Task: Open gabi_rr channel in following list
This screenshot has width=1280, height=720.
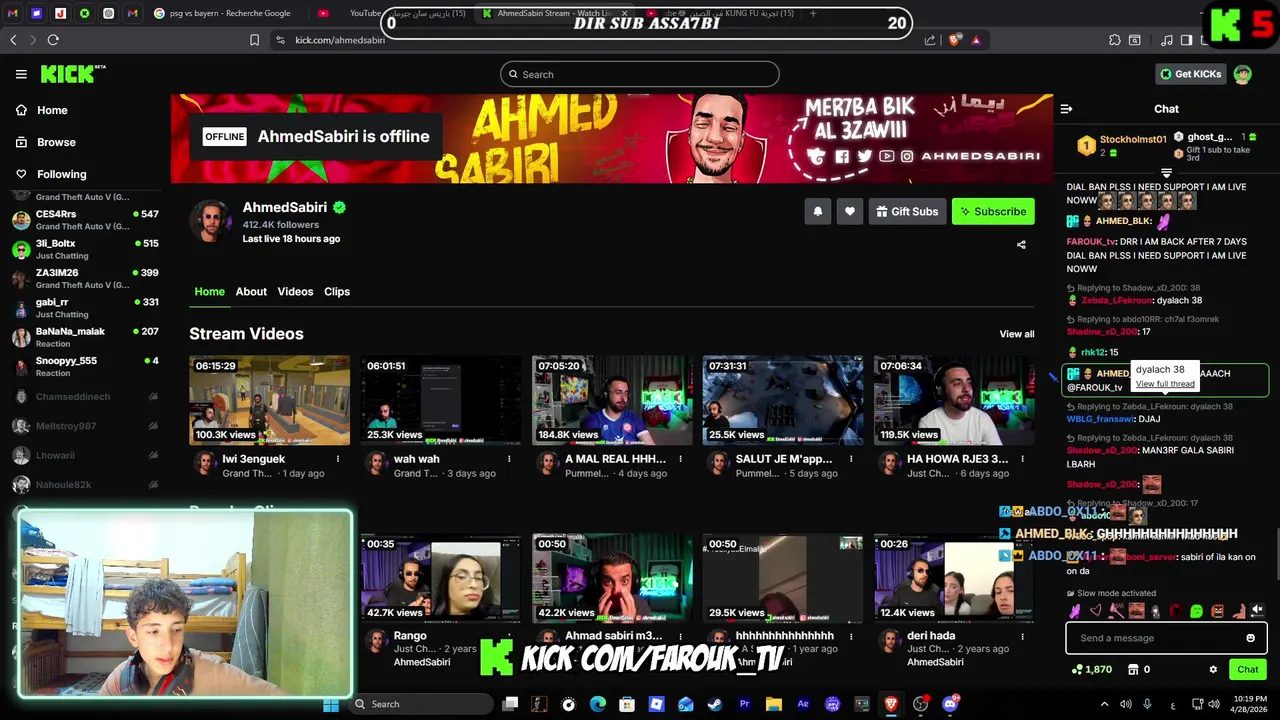Action: tap(85, 307)
